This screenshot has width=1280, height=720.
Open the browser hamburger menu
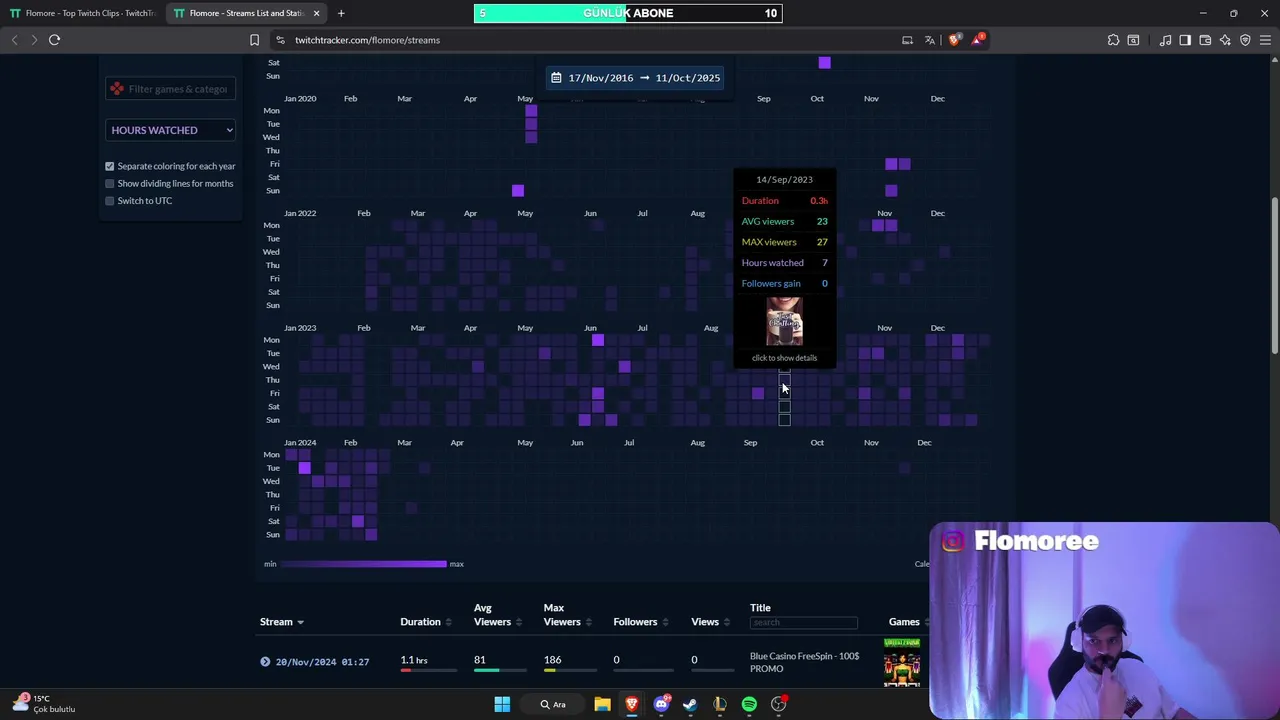tap(1265, 40)
